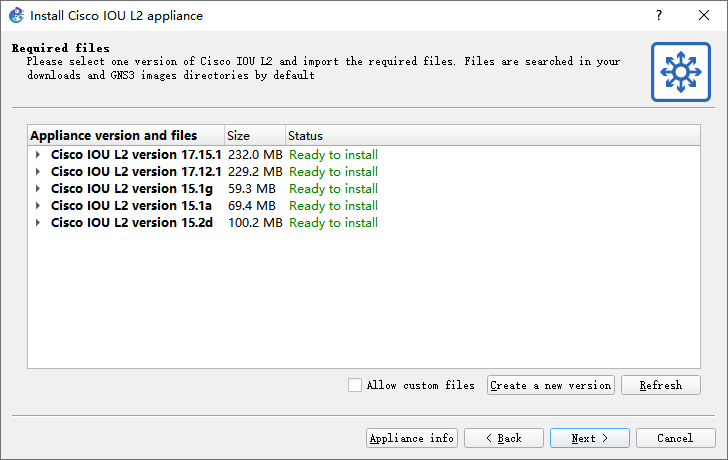Image resolution: width=728 pixels, height=460 pixels.
Task: Expand Cisco IOU L2 version 15.1g
Action: click(38, 188)
